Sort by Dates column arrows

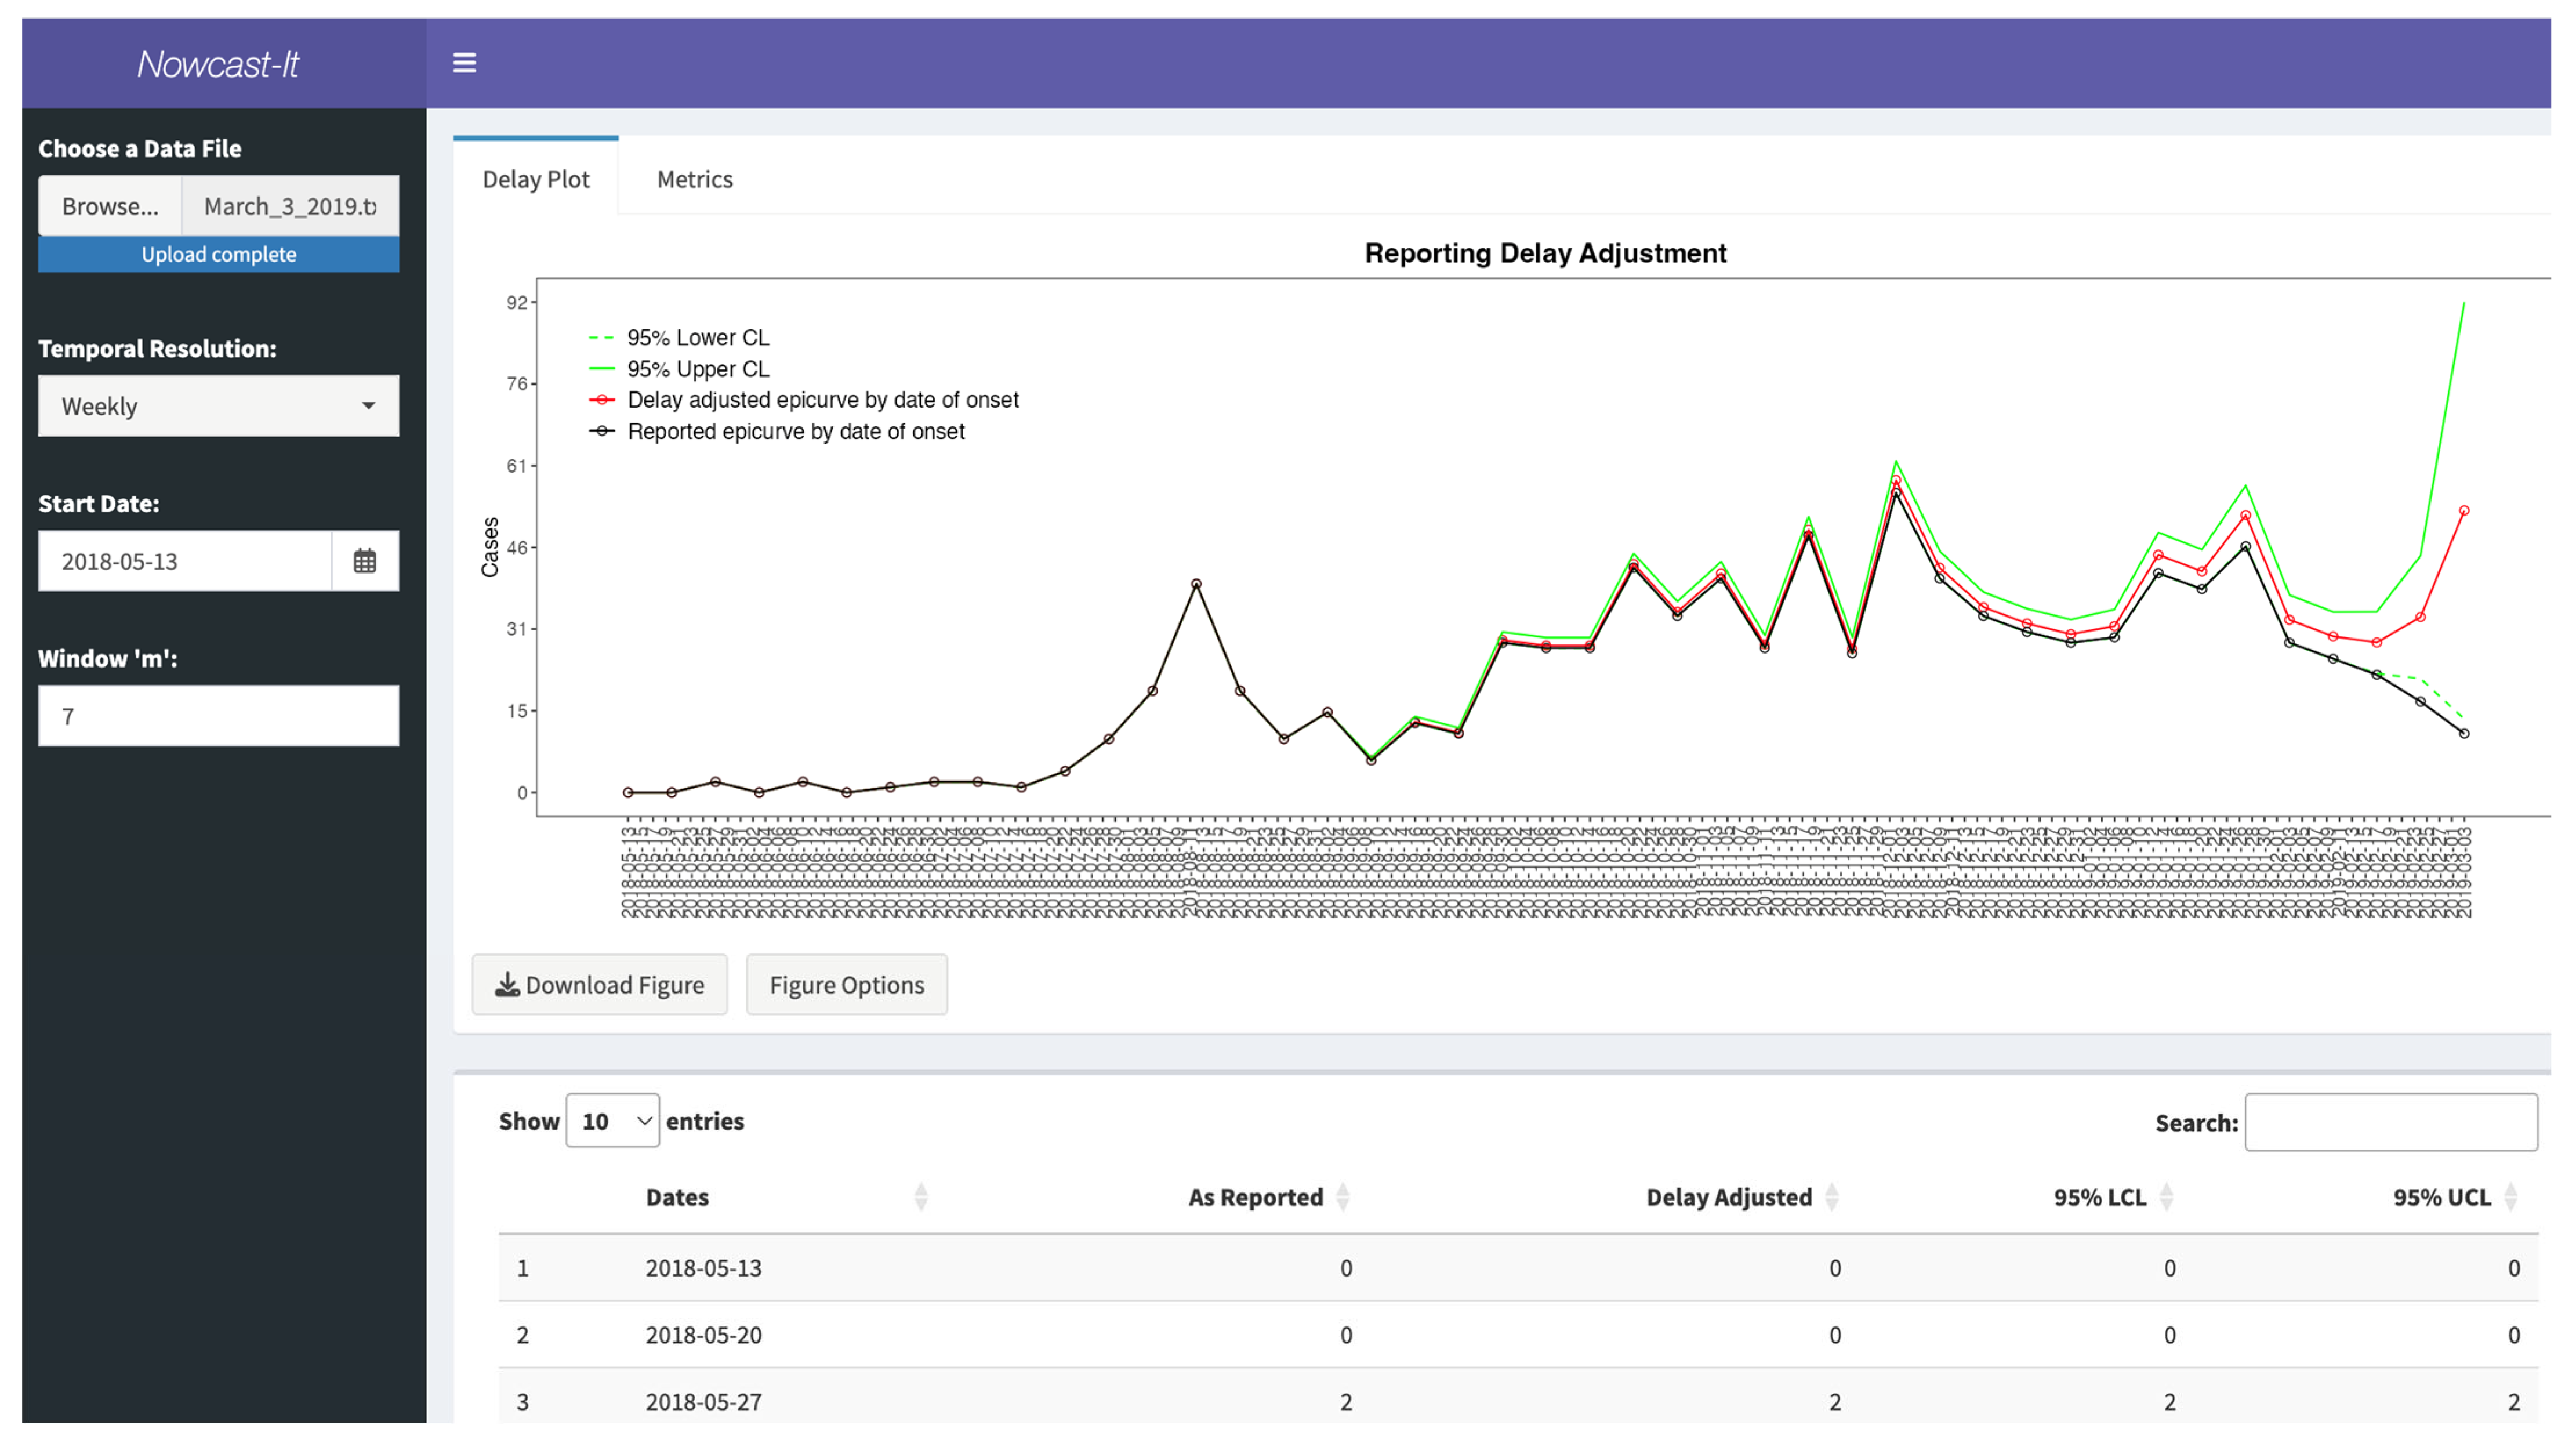921,1197
